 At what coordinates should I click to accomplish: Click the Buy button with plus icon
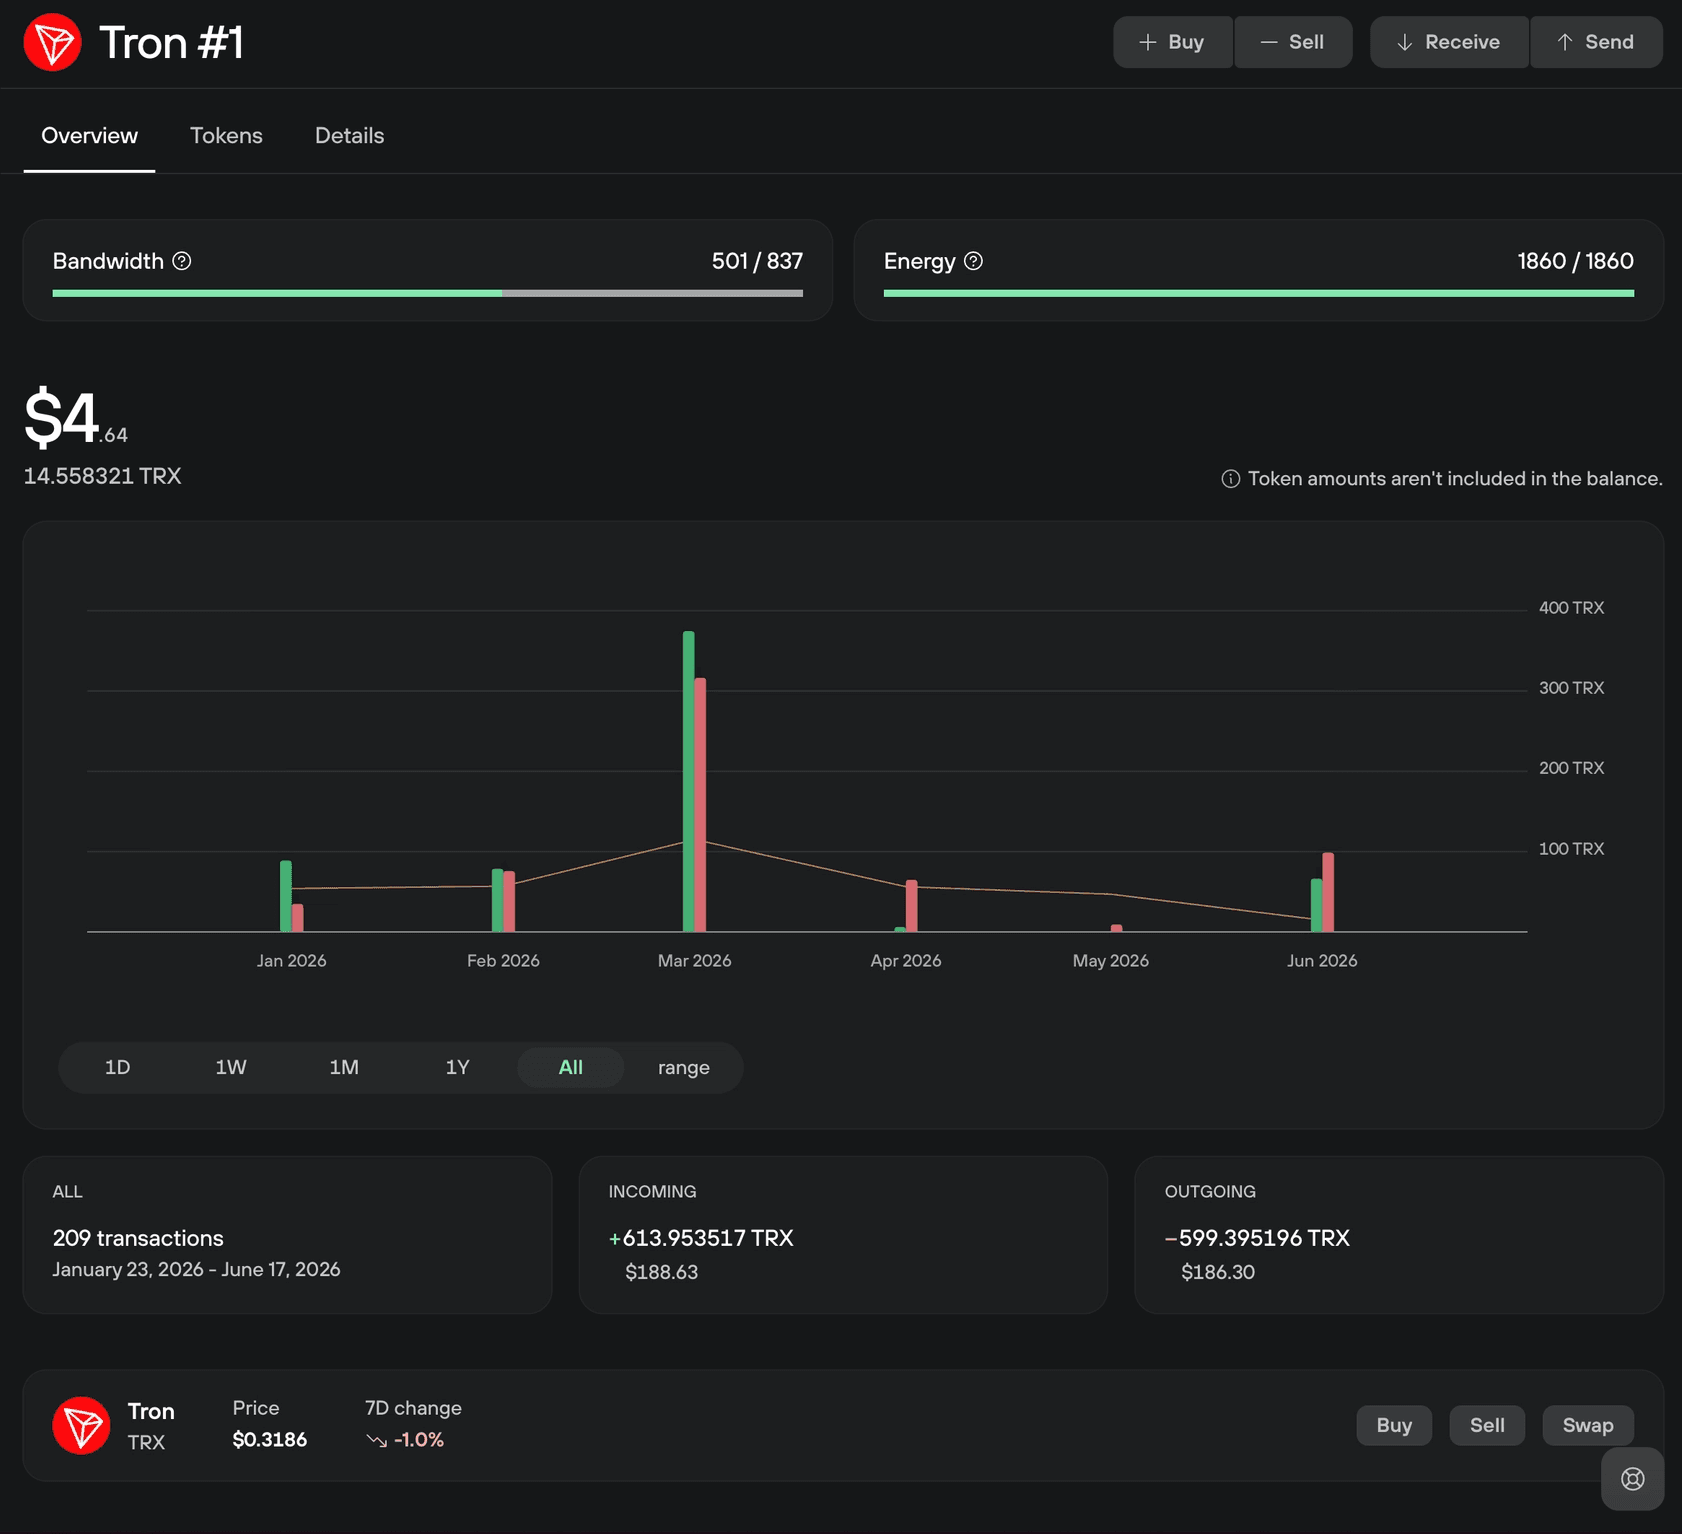click(x=1173, y=42)
